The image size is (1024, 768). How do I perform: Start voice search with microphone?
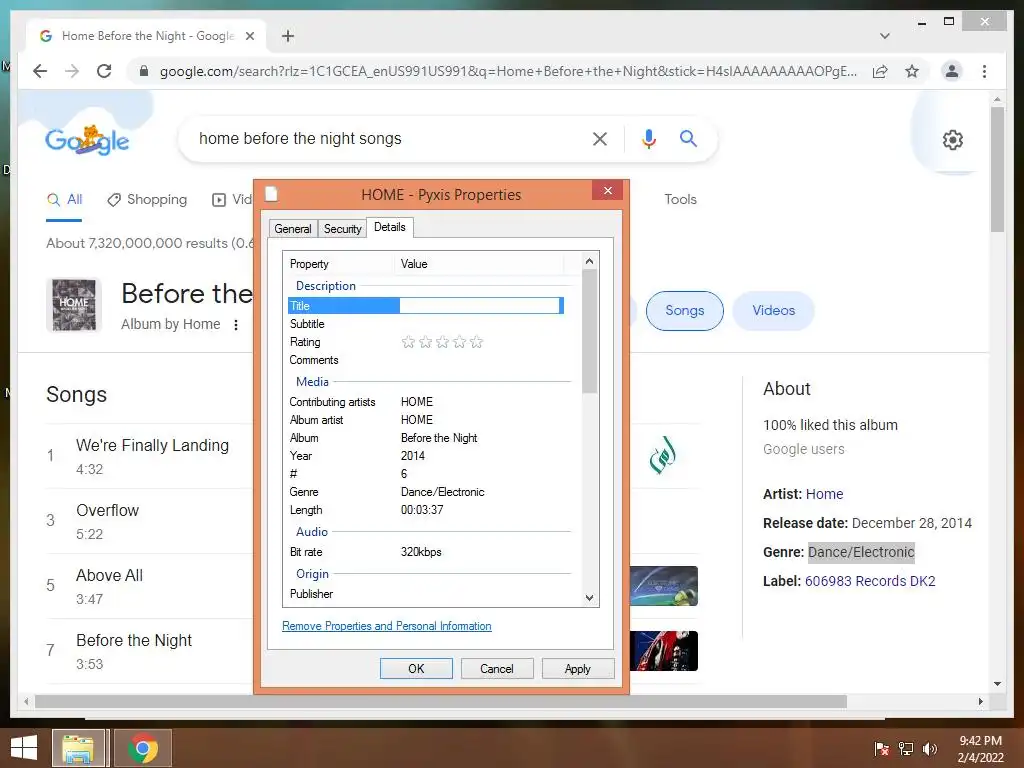[648, 138]
